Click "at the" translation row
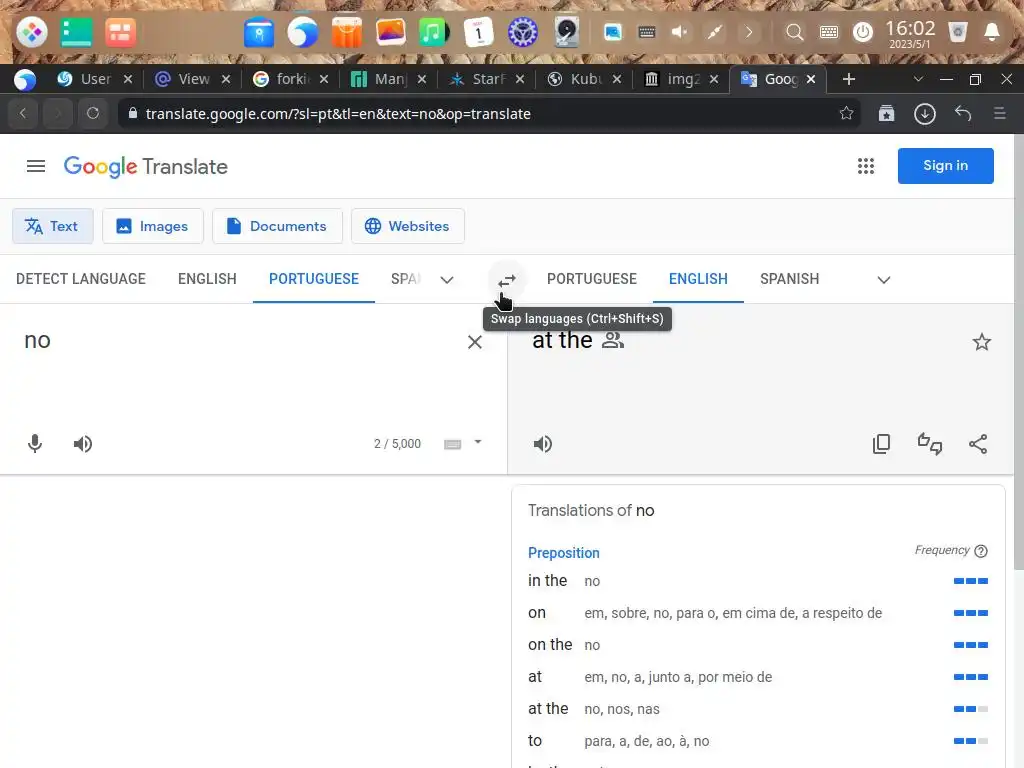Image resolution: width=1024 pixels, height=768 pixels. tap(758, 709)
